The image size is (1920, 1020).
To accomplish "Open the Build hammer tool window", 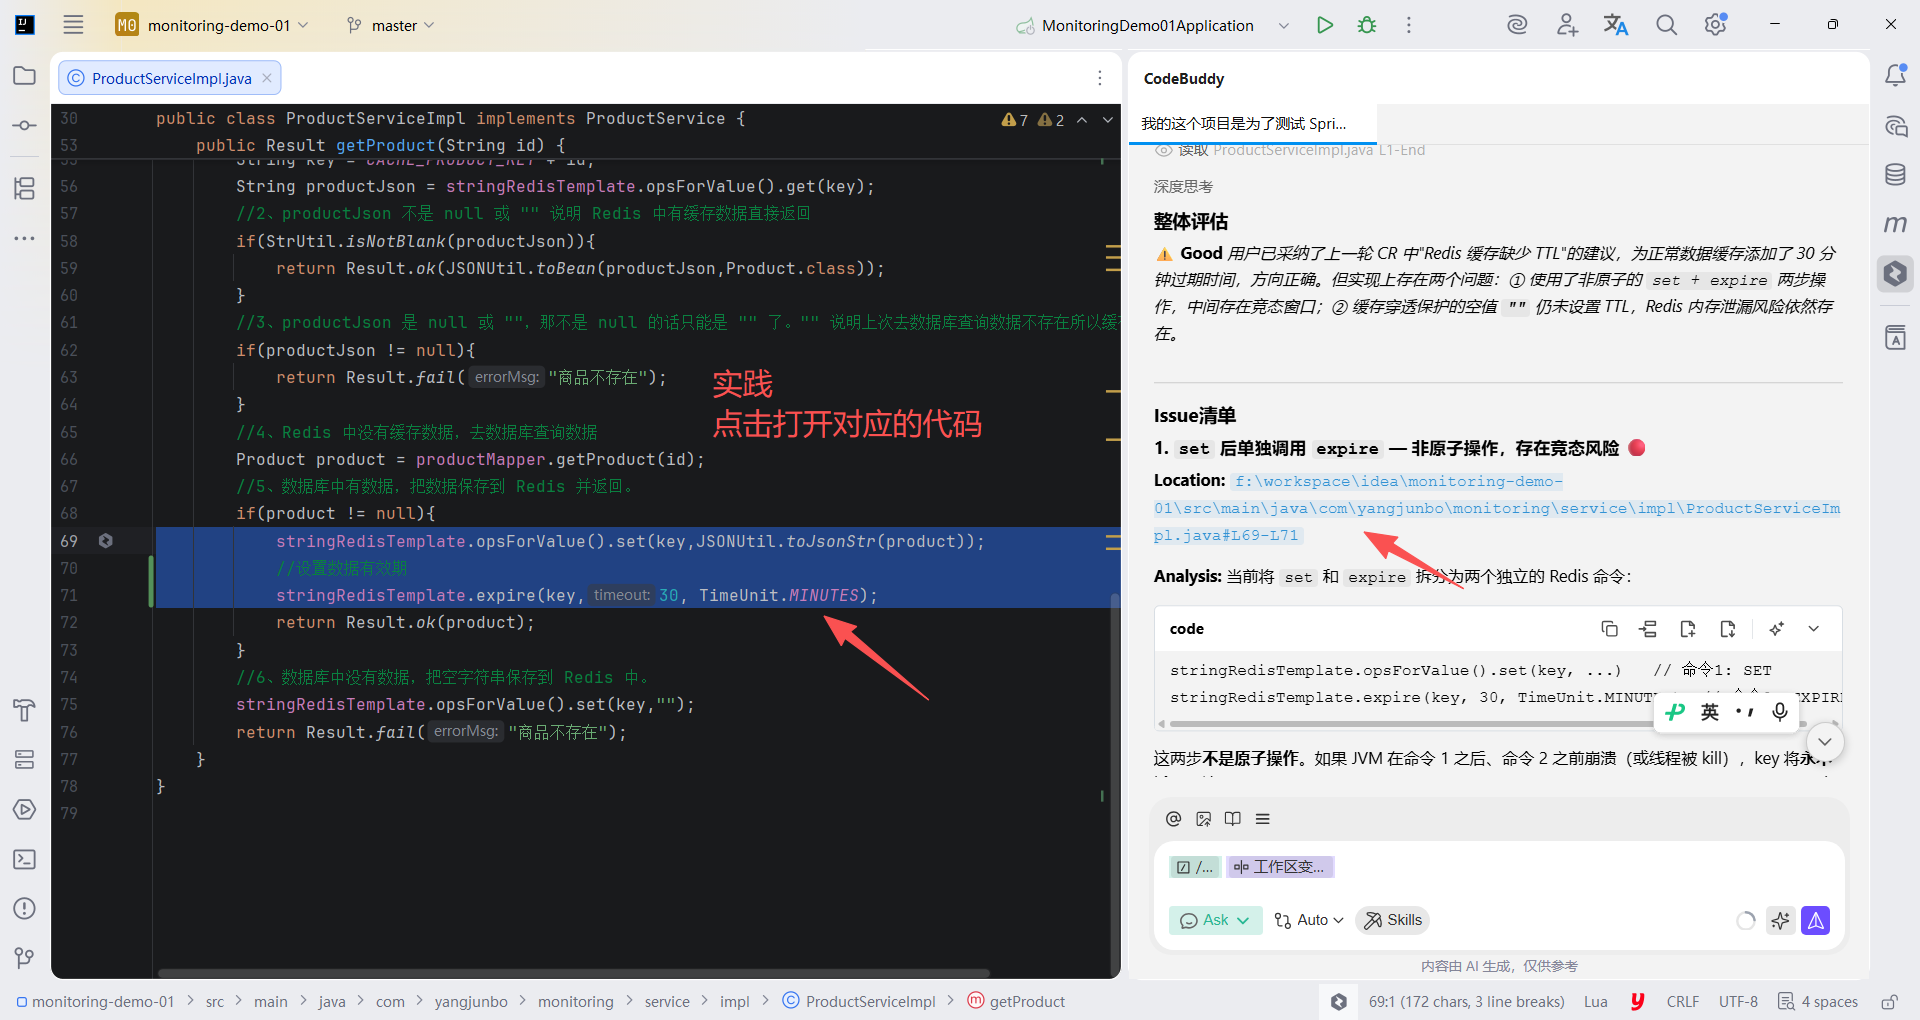I will coord(25,710).
